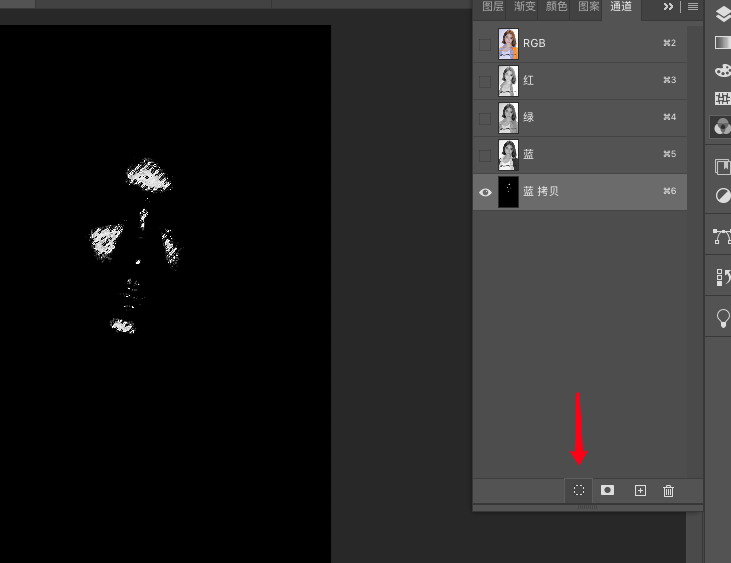Open History panel icon in side strip

[723, 277]
